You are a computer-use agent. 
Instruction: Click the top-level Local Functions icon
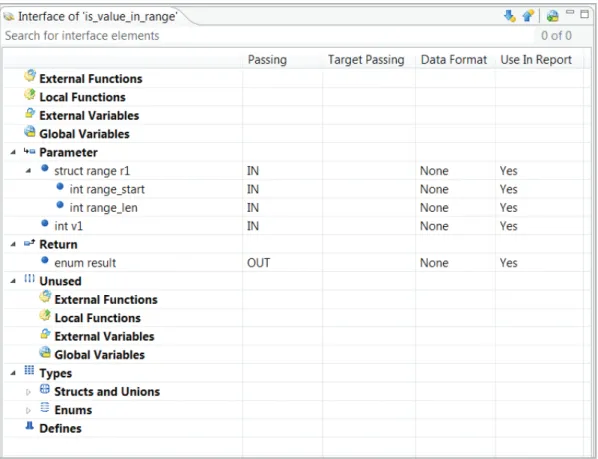[x=30, y=94]
